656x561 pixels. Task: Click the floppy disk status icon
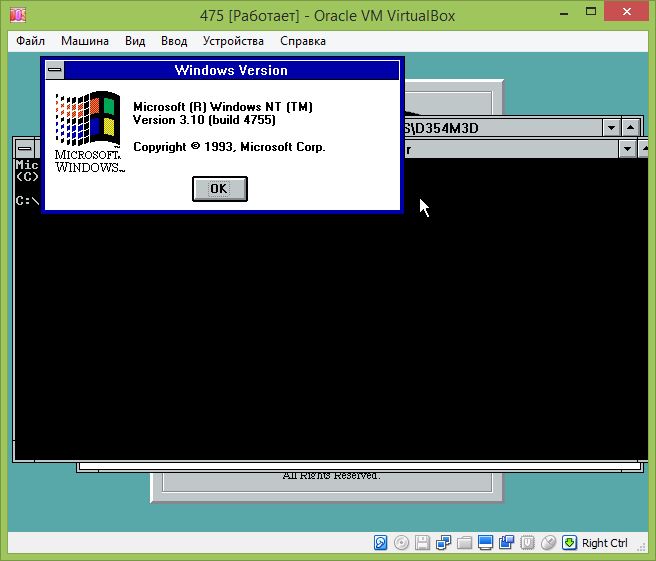[x=422, y=543]
